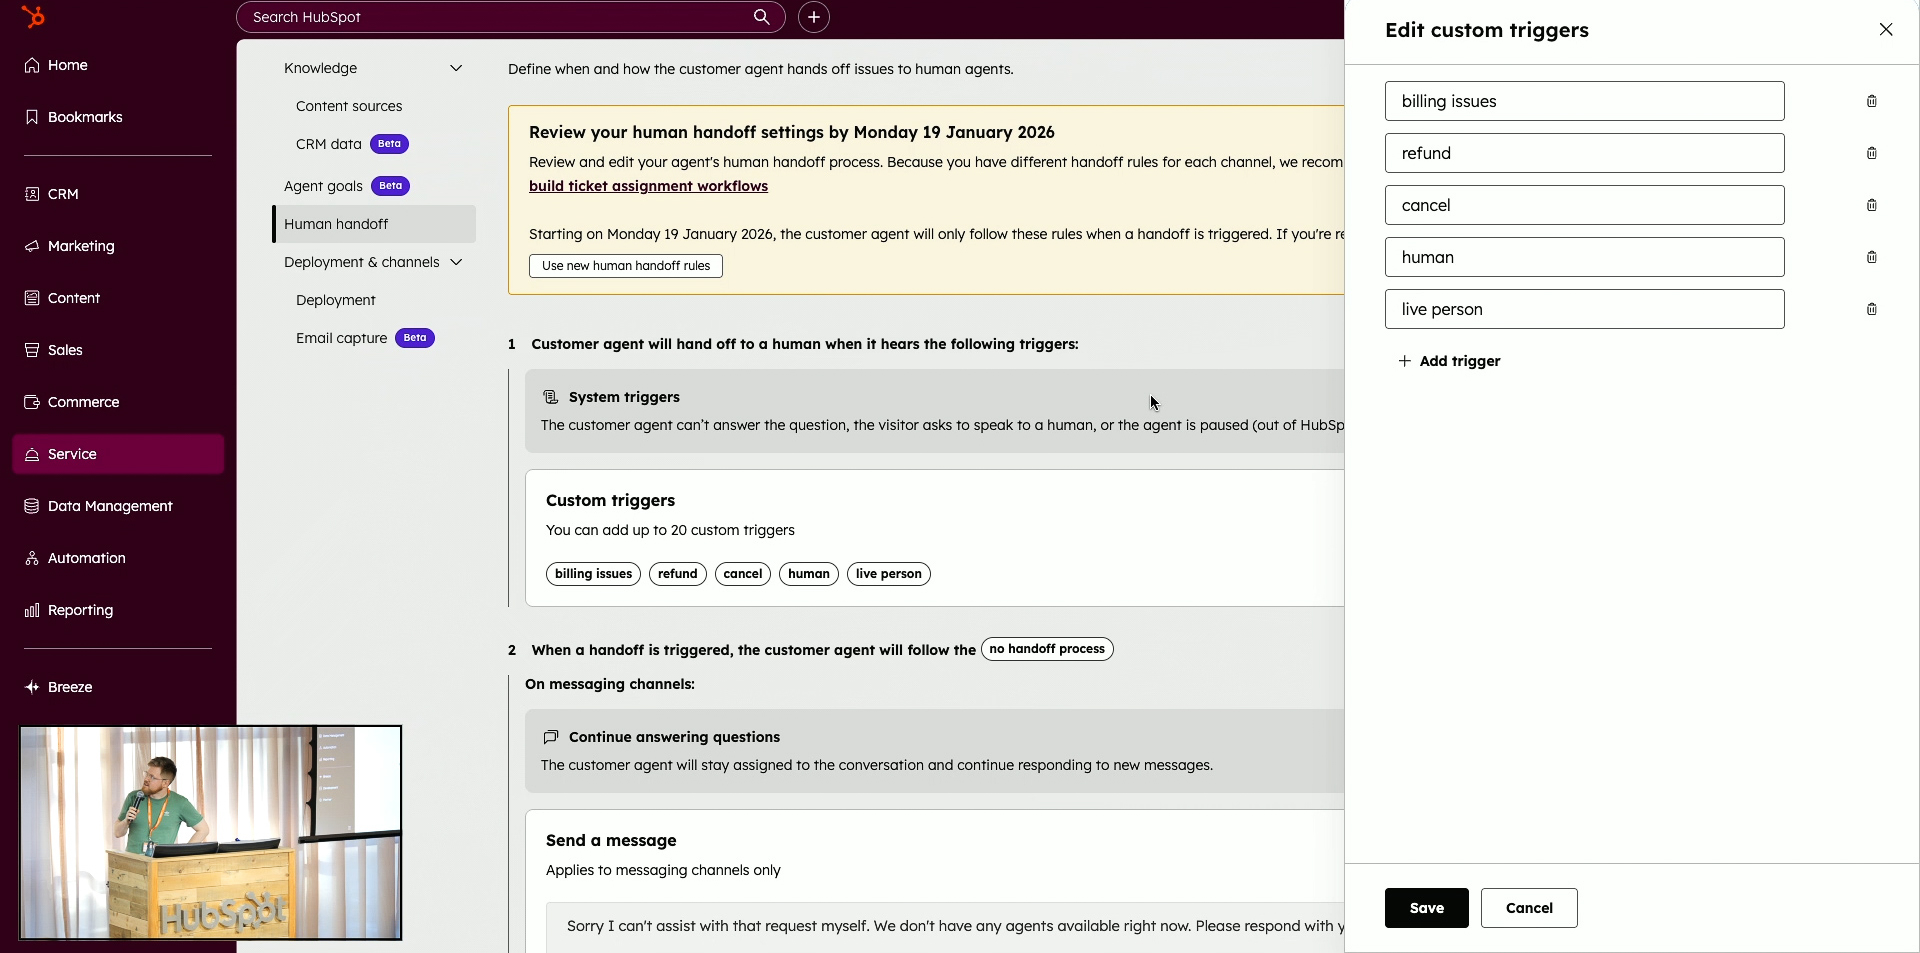Screen dimensions: 1920x953
Task: Open the "no handoff process" dropdown
Action: click(x=1046, y=649)
